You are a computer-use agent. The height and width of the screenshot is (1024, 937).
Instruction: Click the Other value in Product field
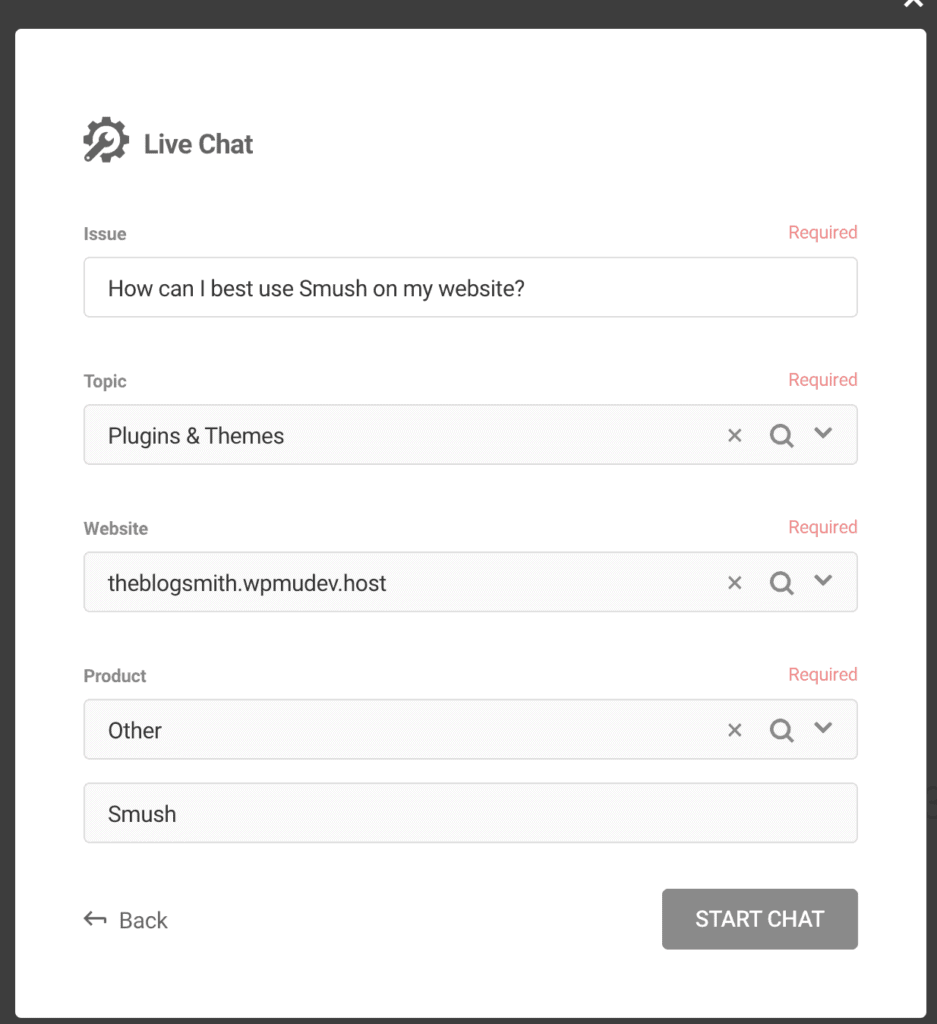click(x=134, y=730)
